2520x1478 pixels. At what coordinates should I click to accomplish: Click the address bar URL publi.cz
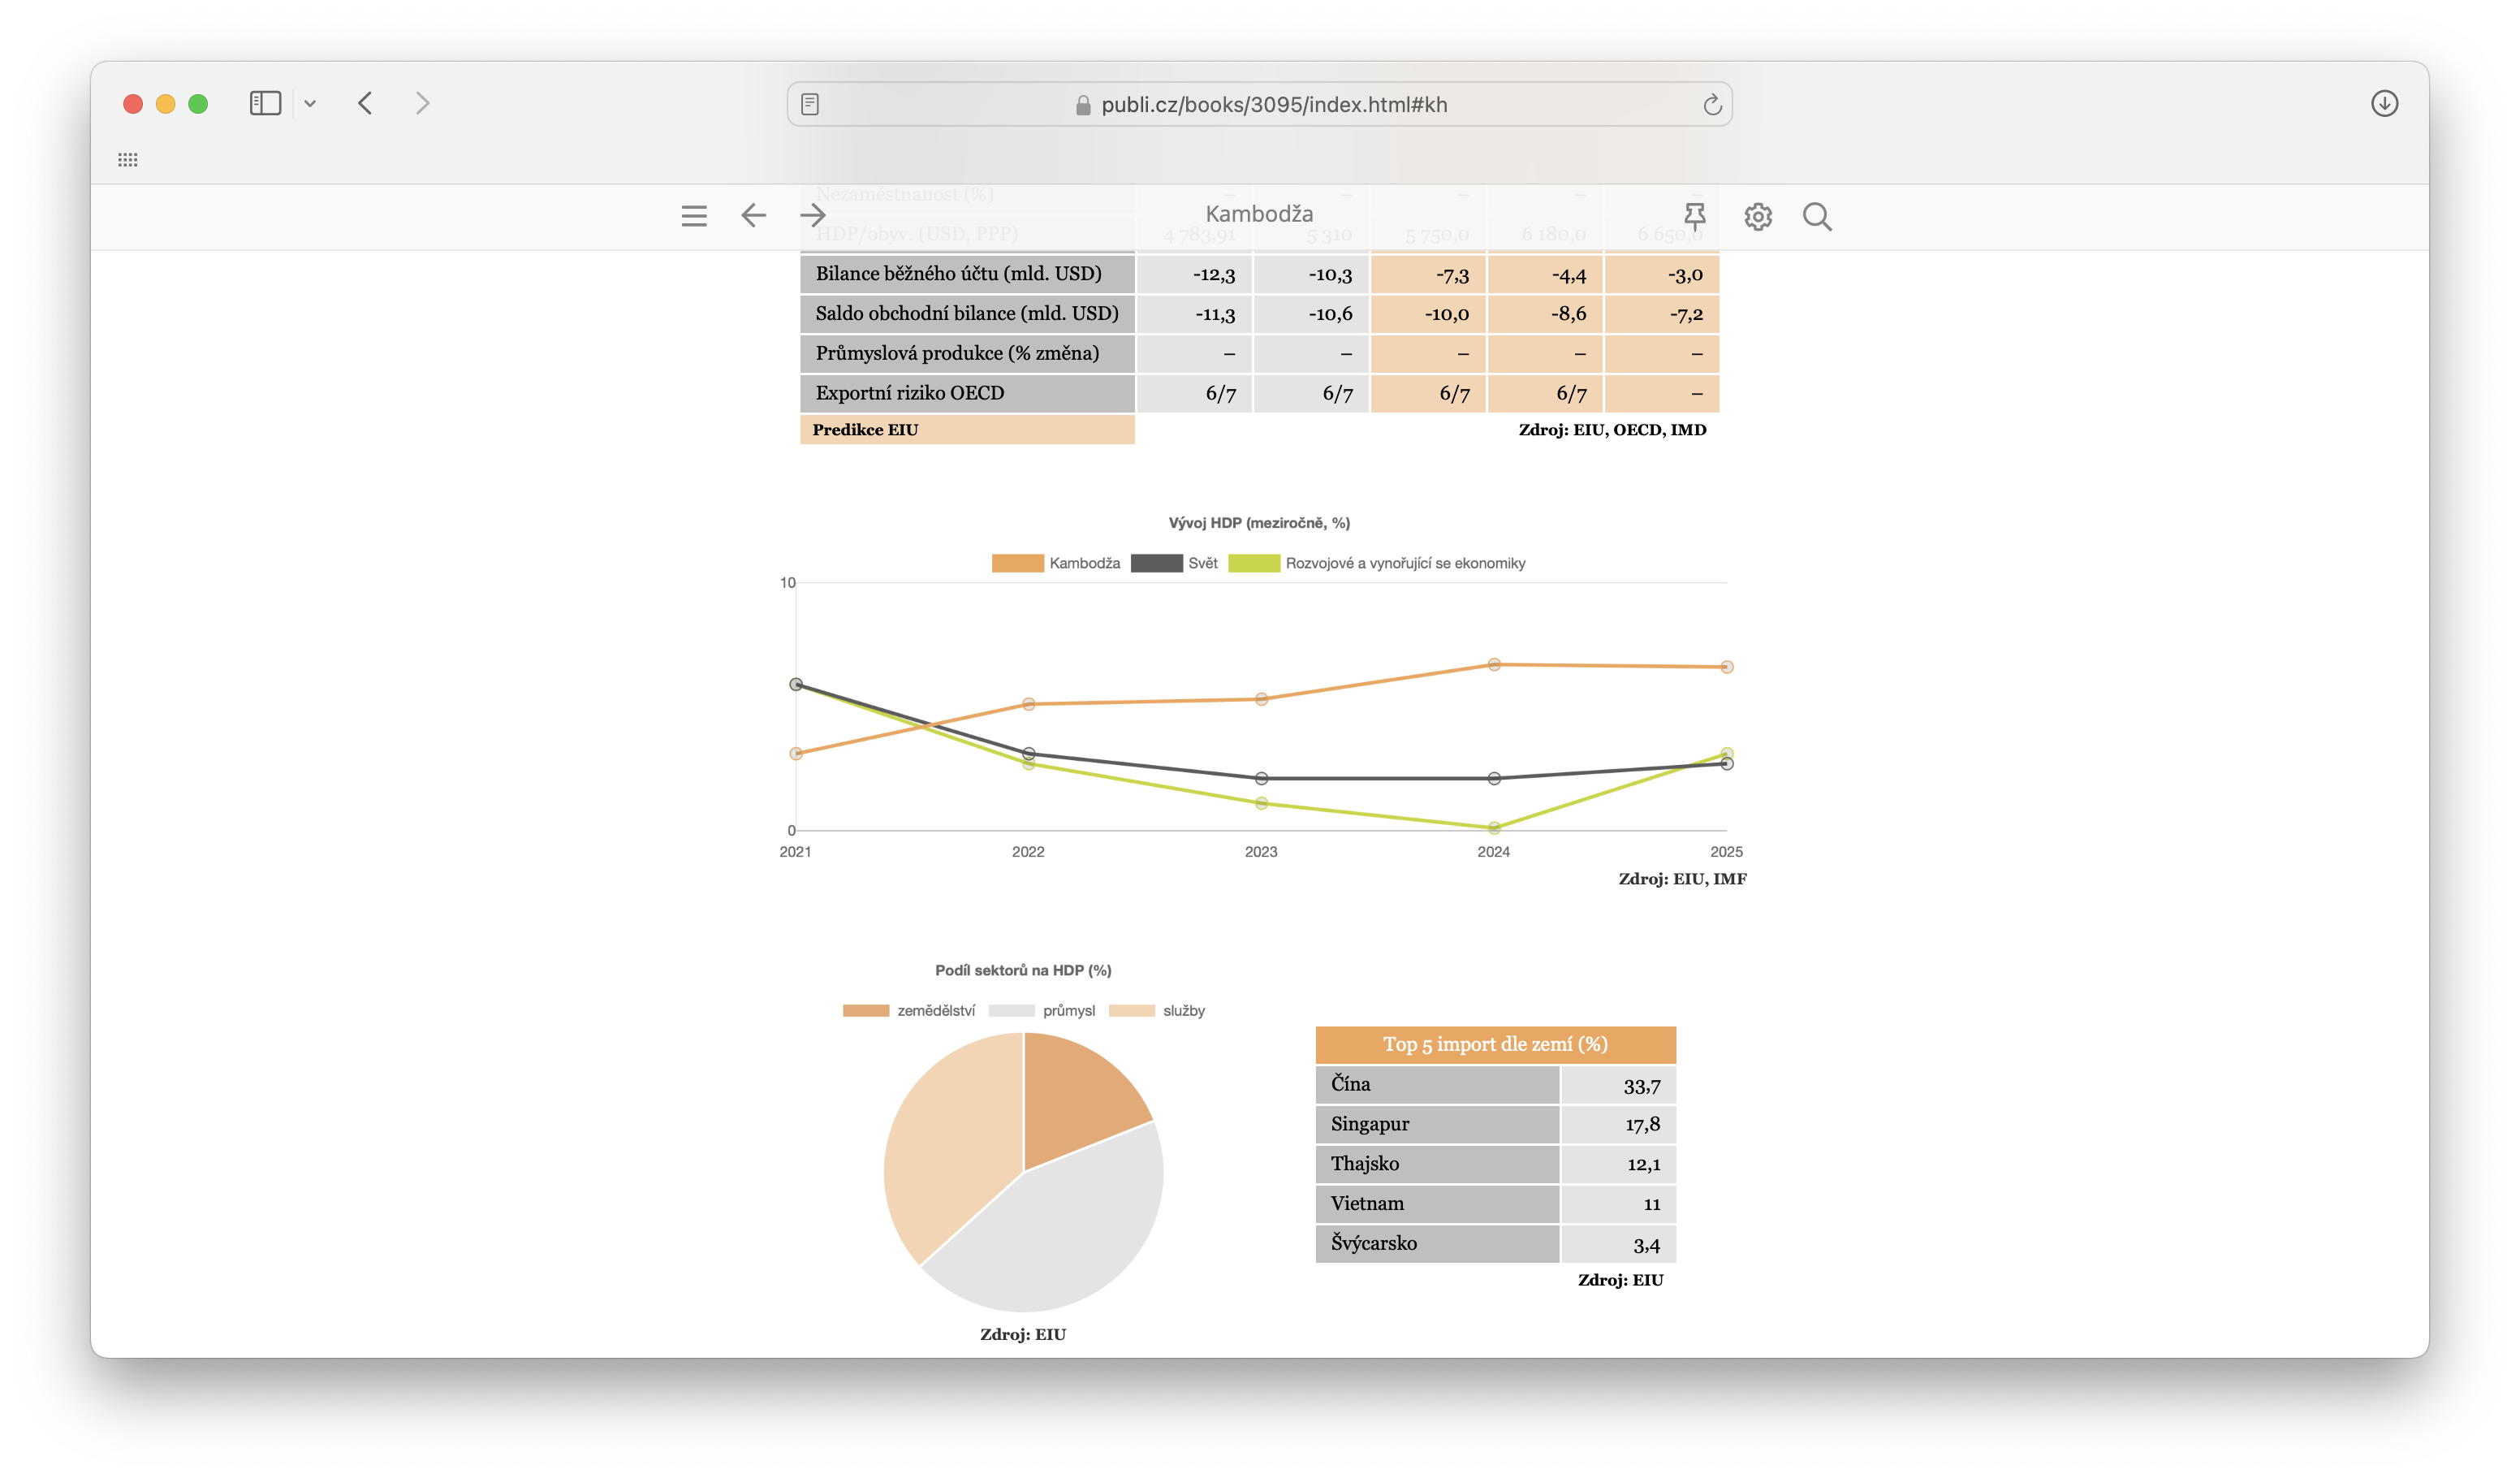(1273, 105)
